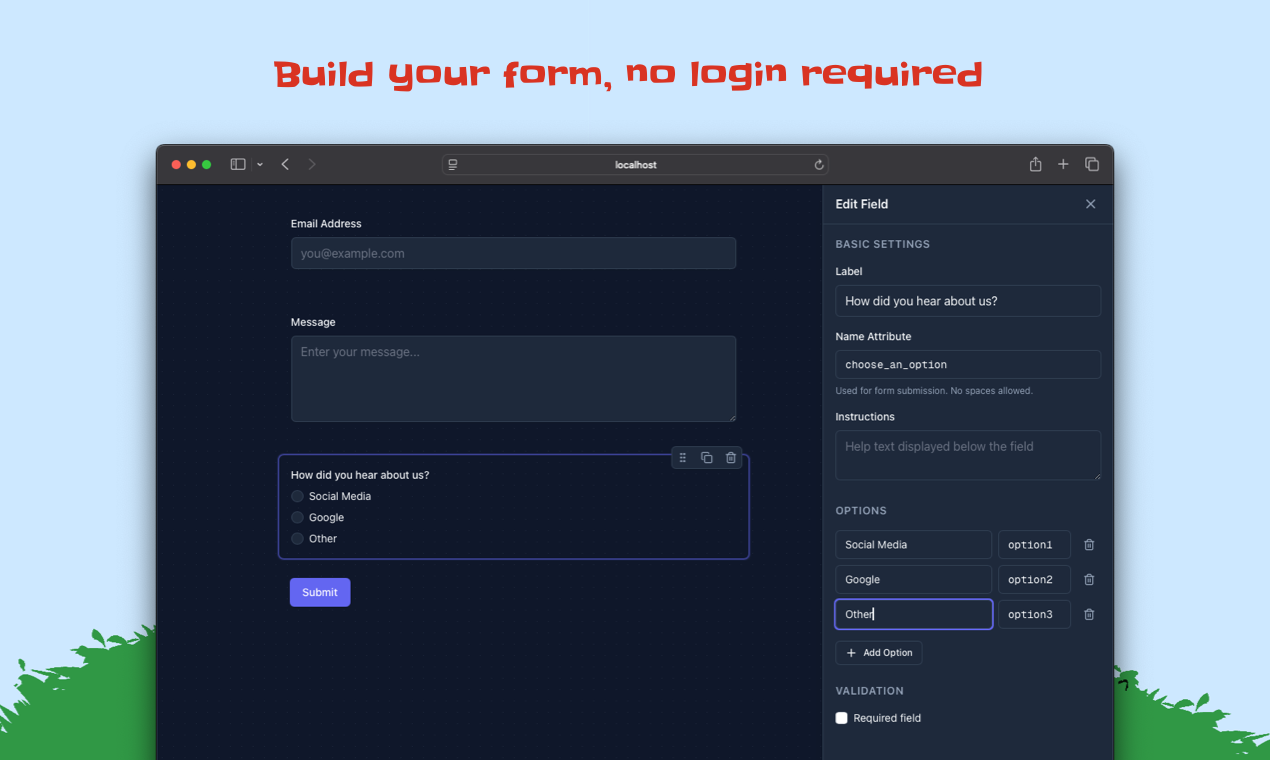Screen dimensions: 1270x760
Task: Select the Other radio button
Action: (x=297, y=538)
